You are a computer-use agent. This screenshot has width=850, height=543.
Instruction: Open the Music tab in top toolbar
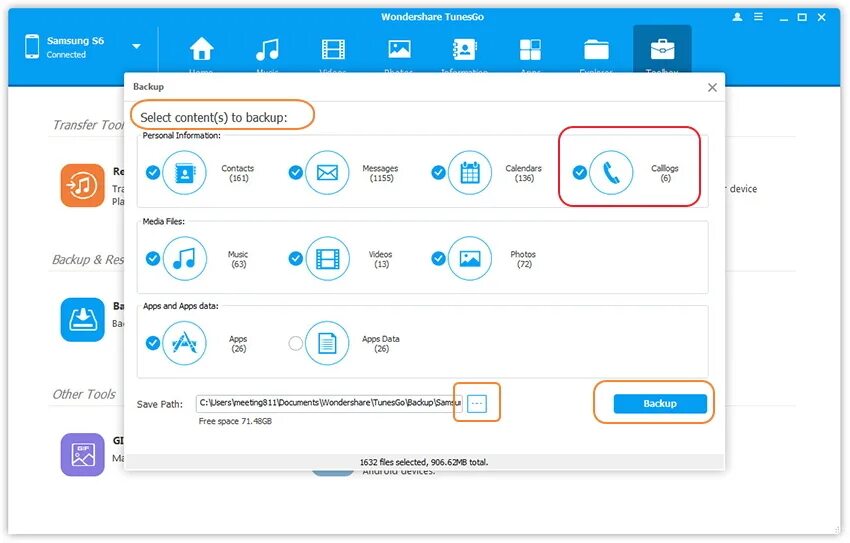click(x=267, y=50)
